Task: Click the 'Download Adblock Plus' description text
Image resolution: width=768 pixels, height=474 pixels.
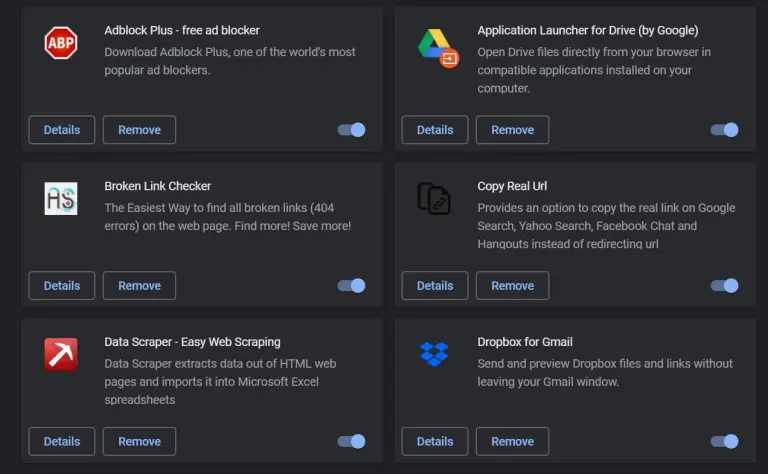Action: click(230, 61)
